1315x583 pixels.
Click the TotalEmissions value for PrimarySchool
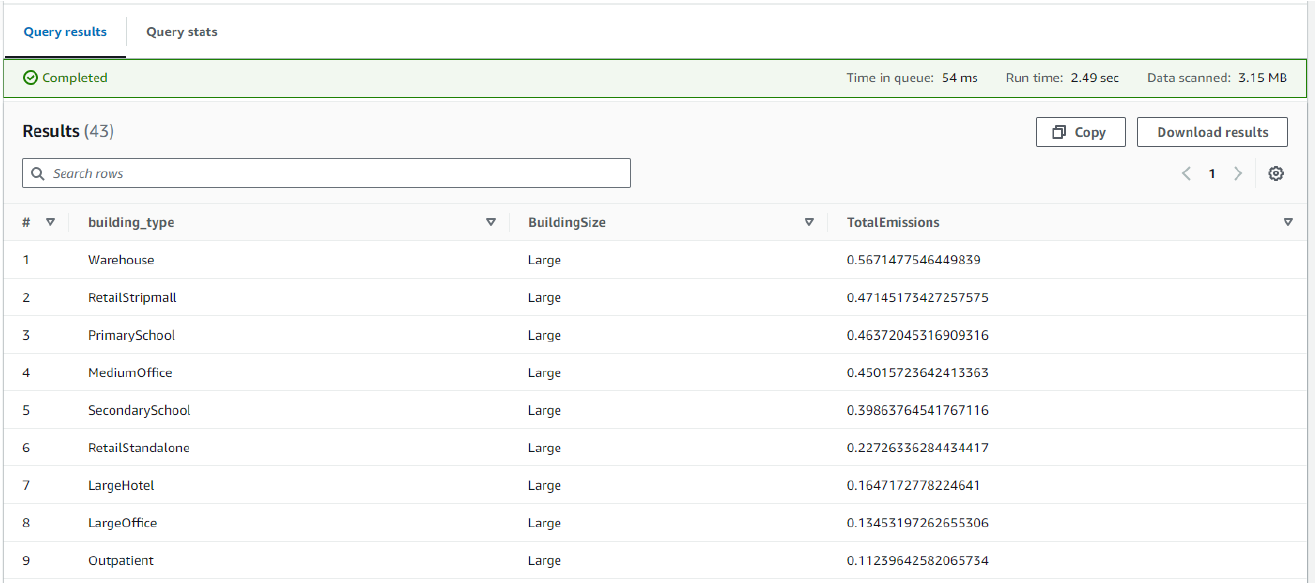coord(917,335)
